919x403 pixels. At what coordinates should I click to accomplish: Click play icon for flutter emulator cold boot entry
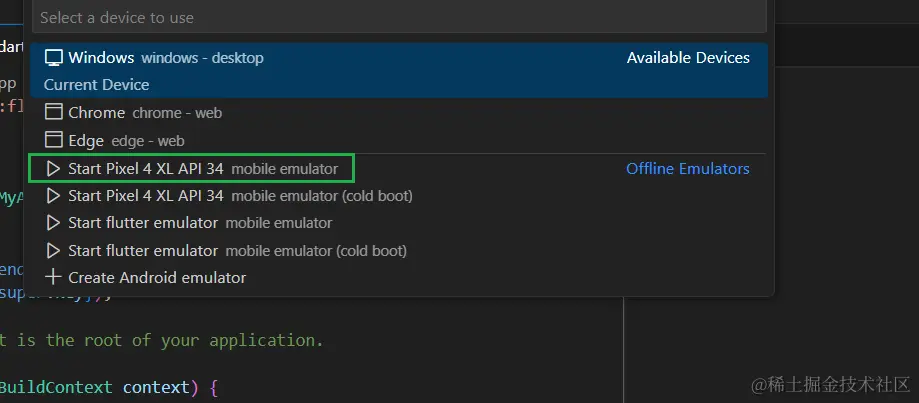[x=53, y=251]
